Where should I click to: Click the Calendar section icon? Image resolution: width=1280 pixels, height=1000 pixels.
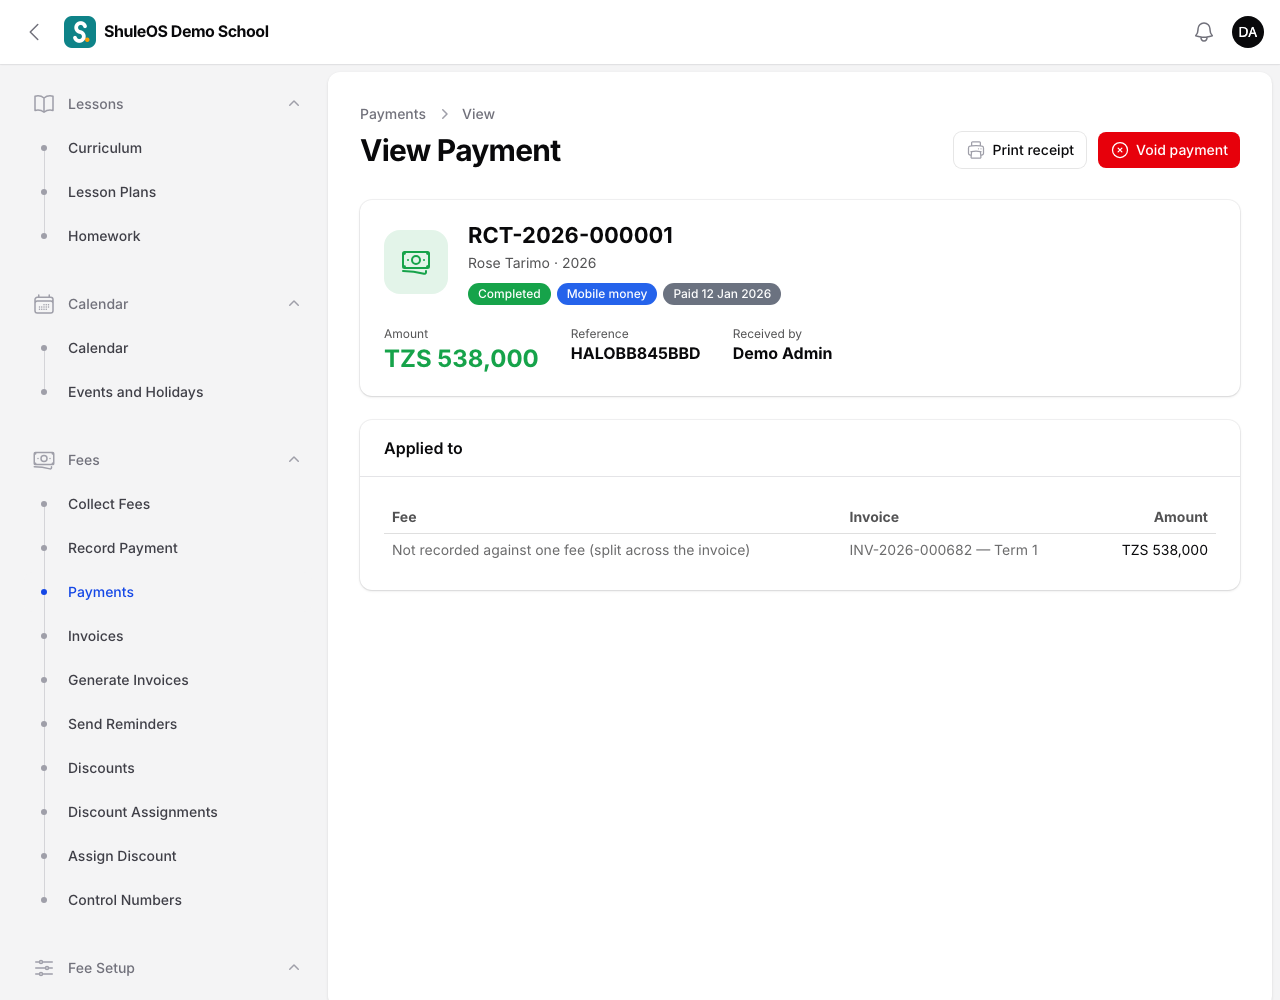point(44,304)
